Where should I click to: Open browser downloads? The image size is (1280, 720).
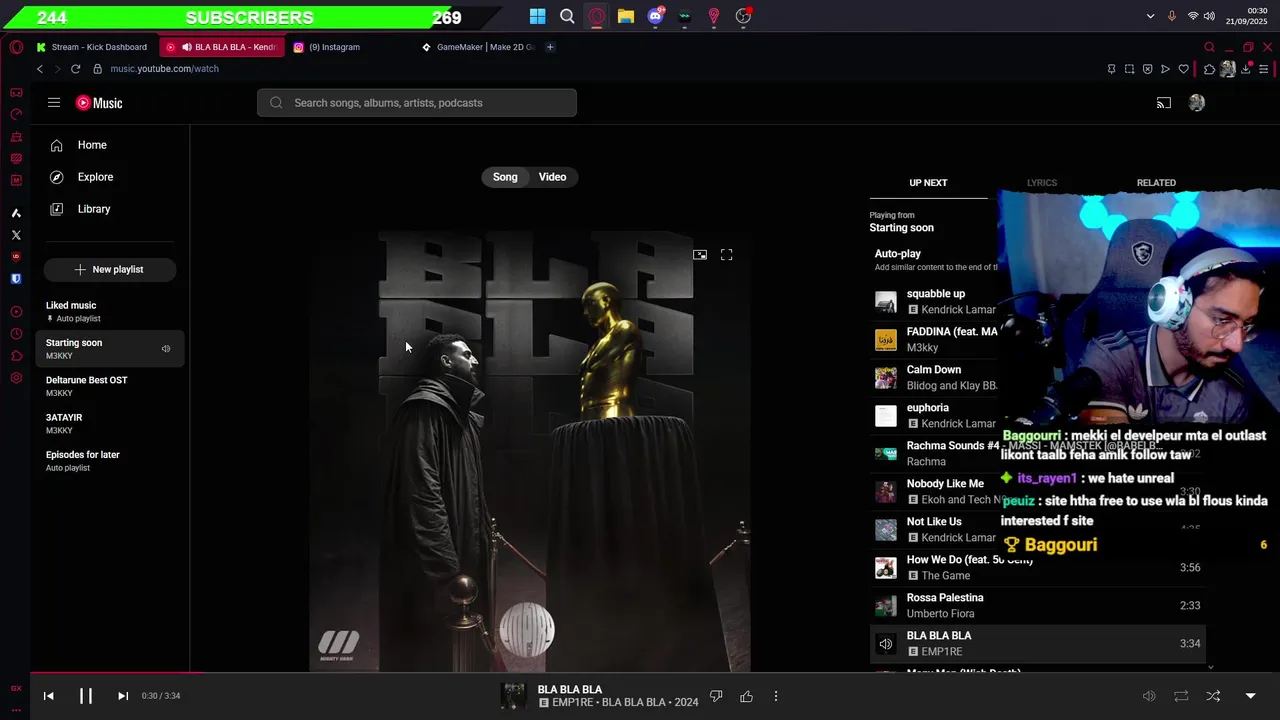click(x=1246, y=69)
